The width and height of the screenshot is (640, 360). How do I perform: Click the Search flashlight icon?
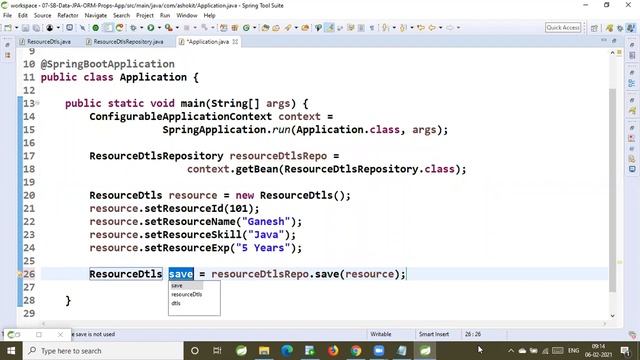point(288,28)
